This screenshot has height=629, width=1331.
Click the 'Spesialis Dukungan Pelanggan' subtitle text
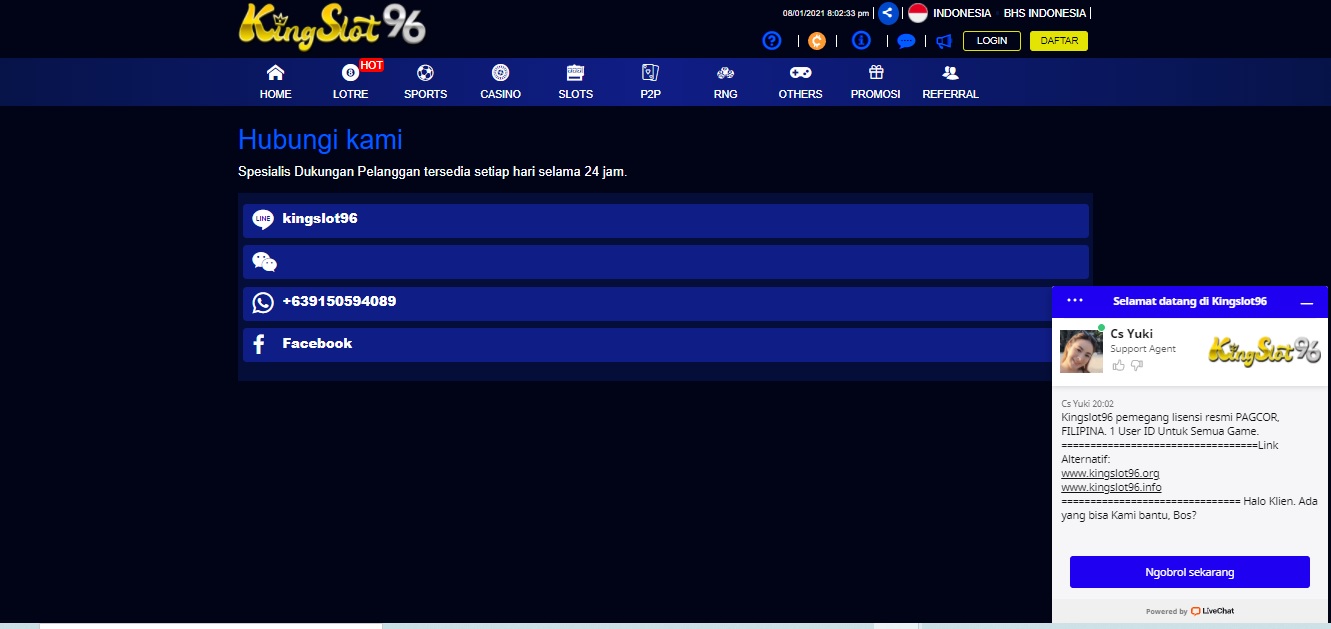(x=433, y=172)
